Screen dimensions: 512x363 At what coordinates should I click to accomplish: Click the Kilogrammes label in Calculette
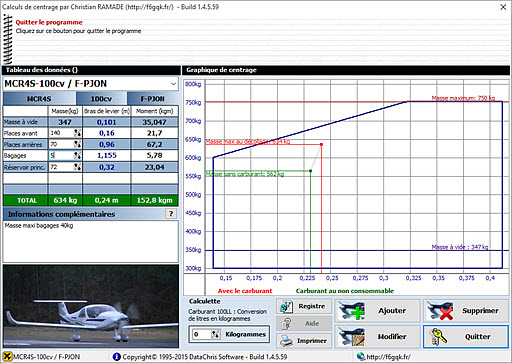tap(245, 334)
